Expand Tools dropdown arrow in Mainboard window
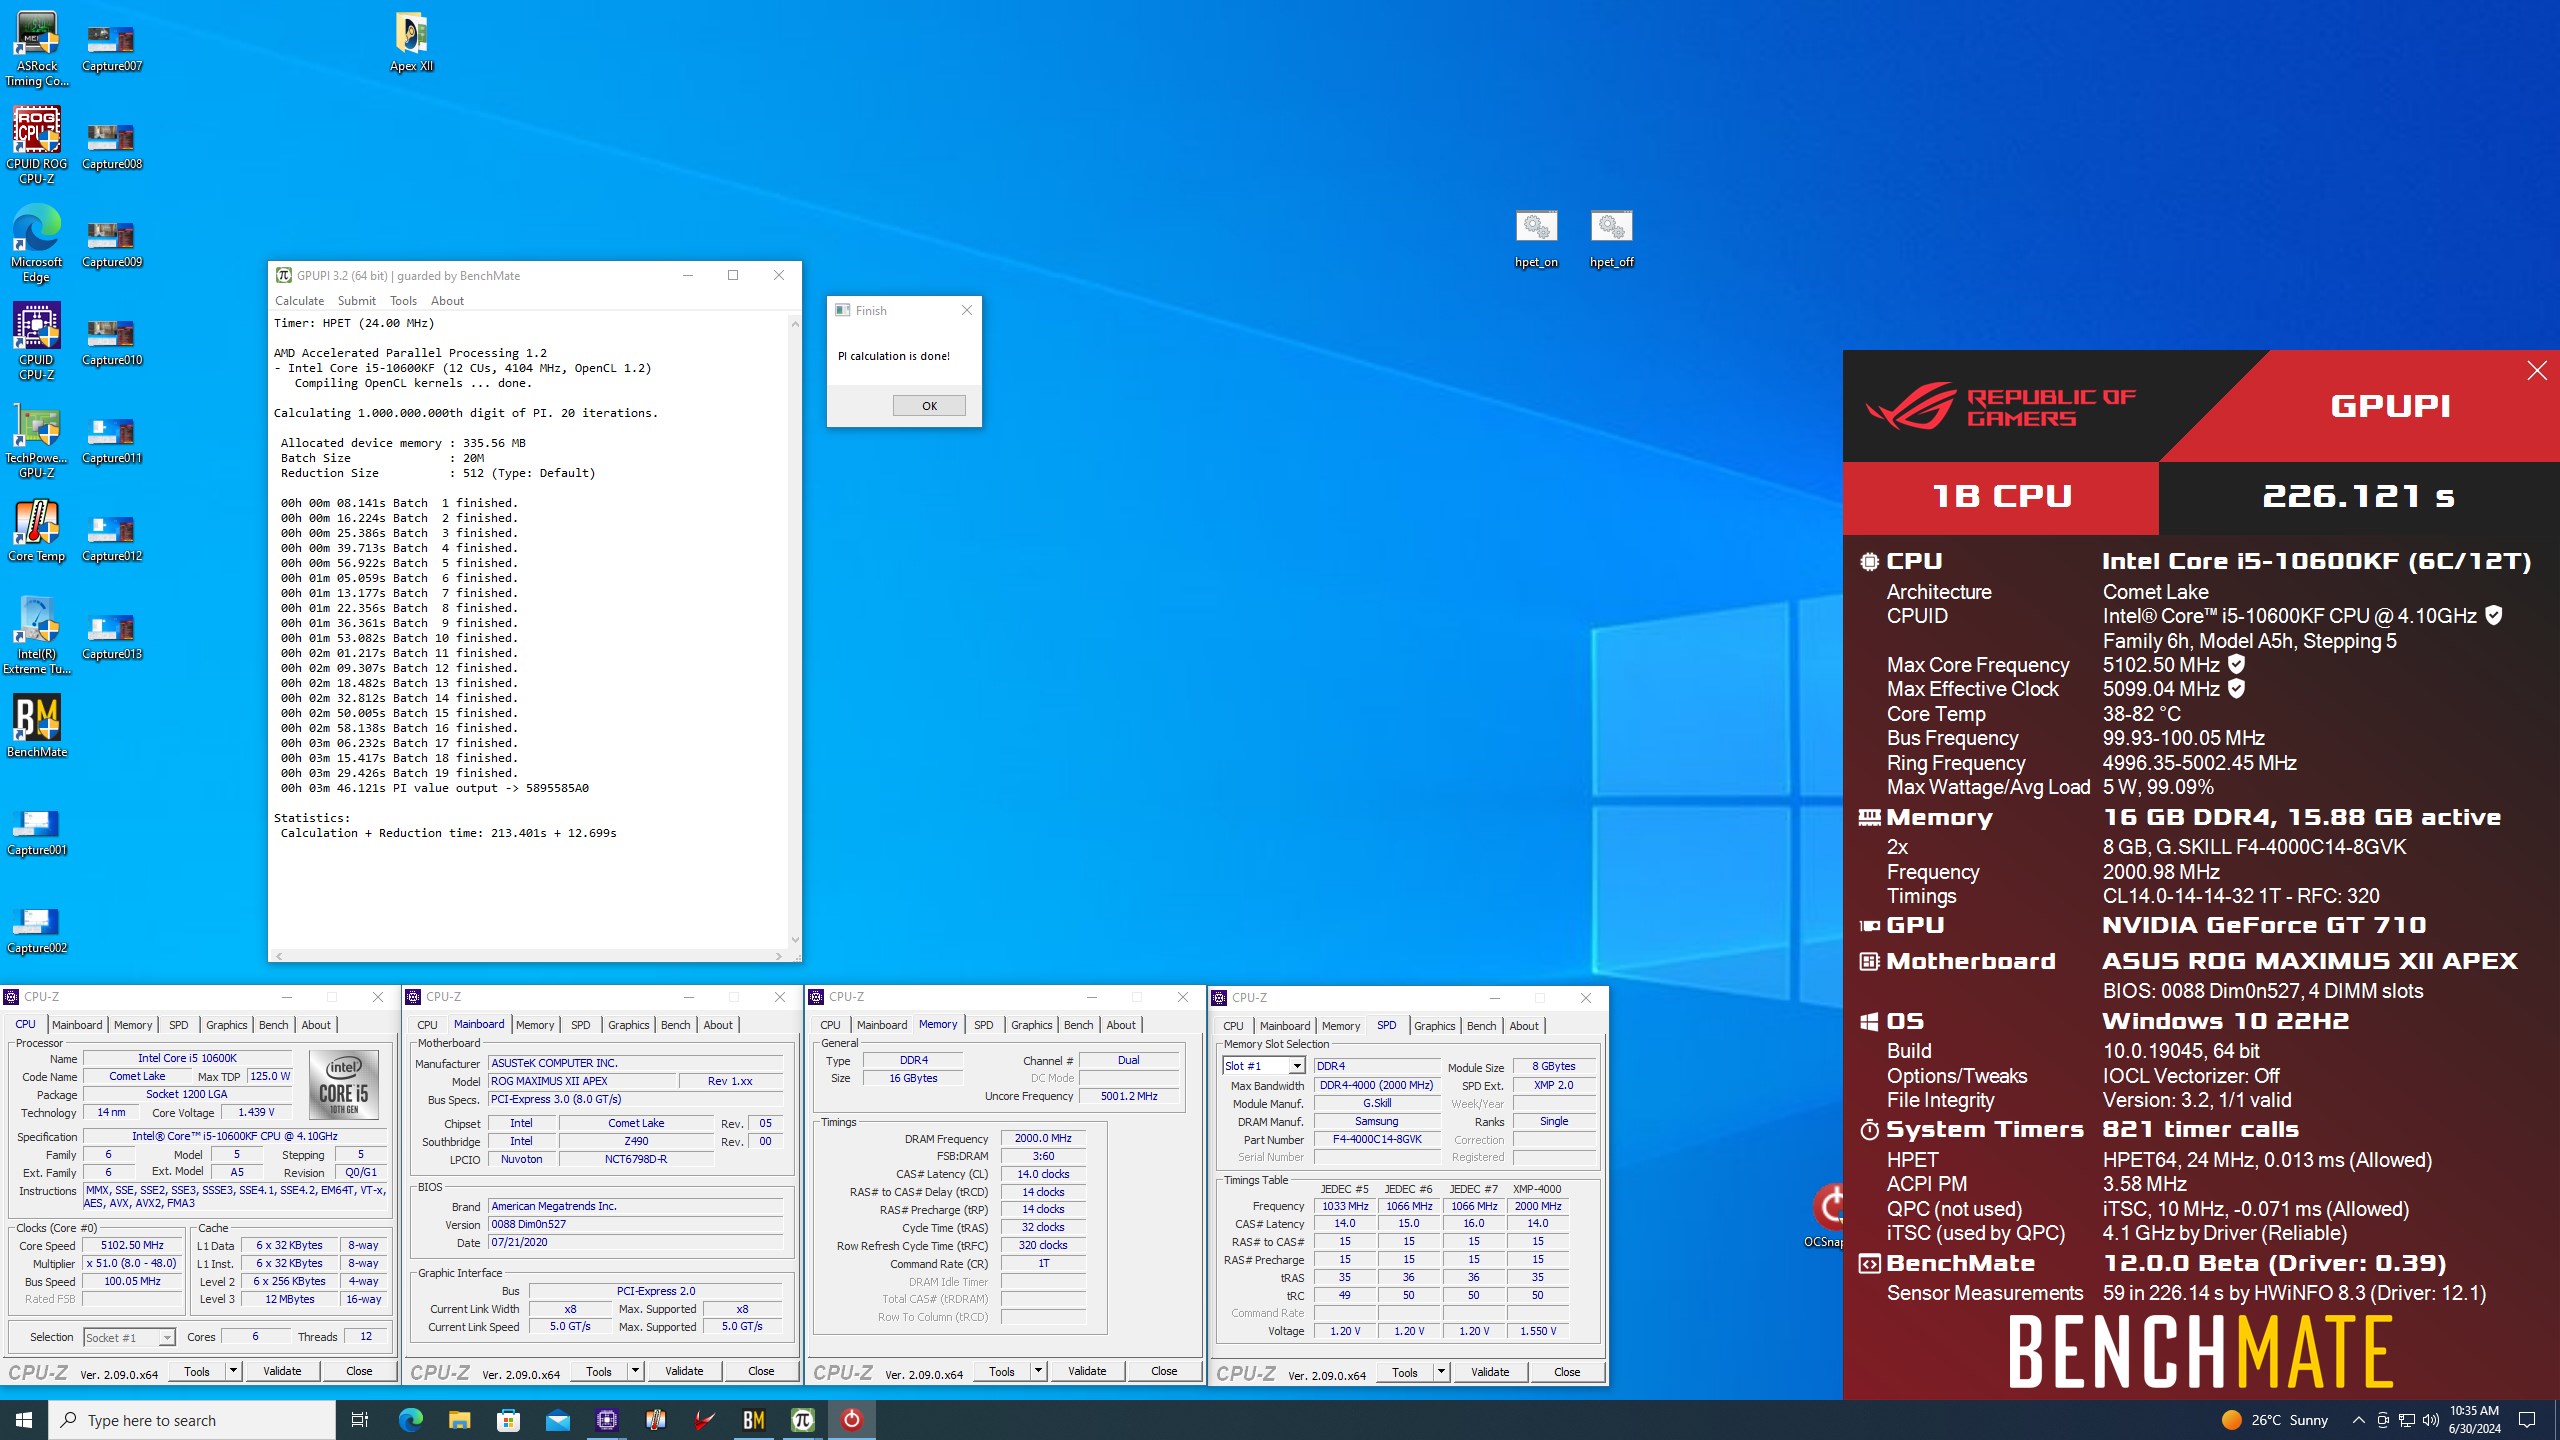Image resolution: width=2560 pixels, height=1440 pixels. (x=635, y=1371)
